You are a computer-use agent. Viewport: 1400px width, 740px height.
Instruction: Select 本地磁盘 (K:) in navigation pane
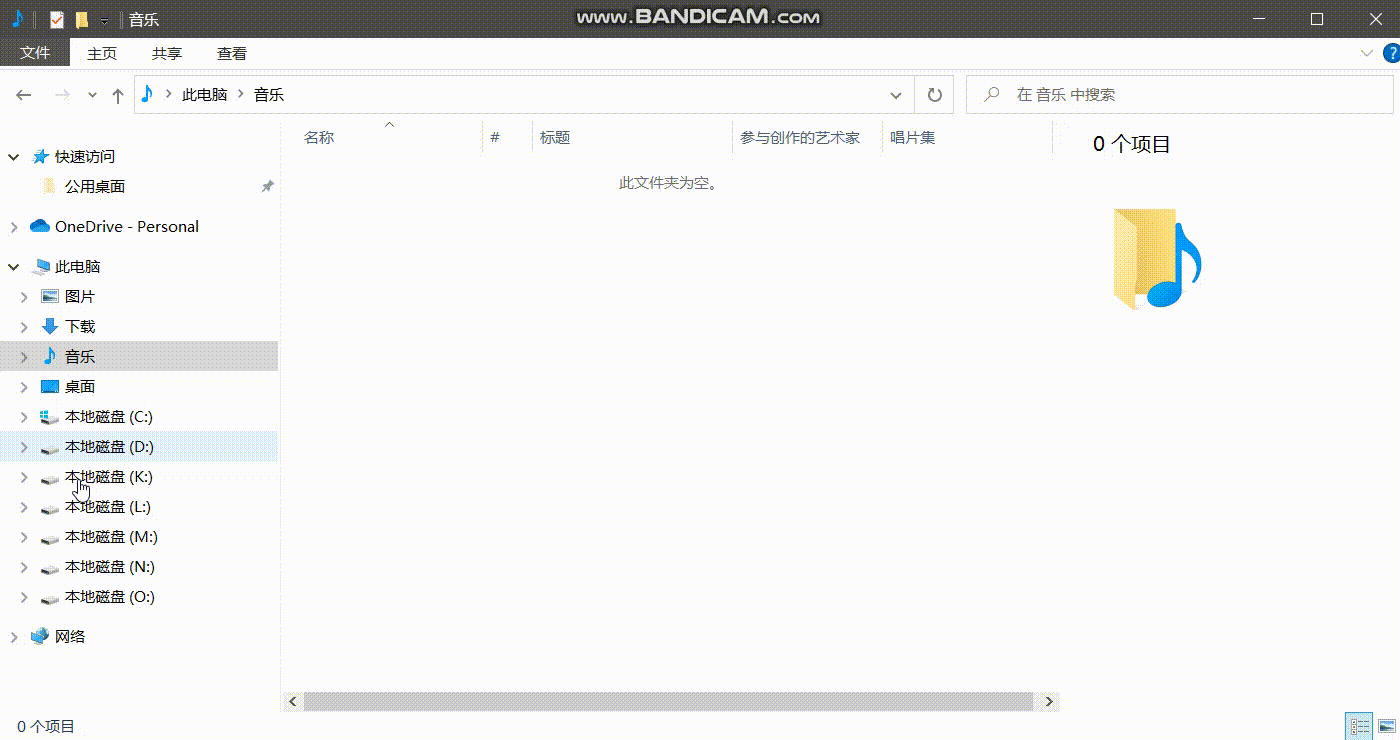pos(108,477)
